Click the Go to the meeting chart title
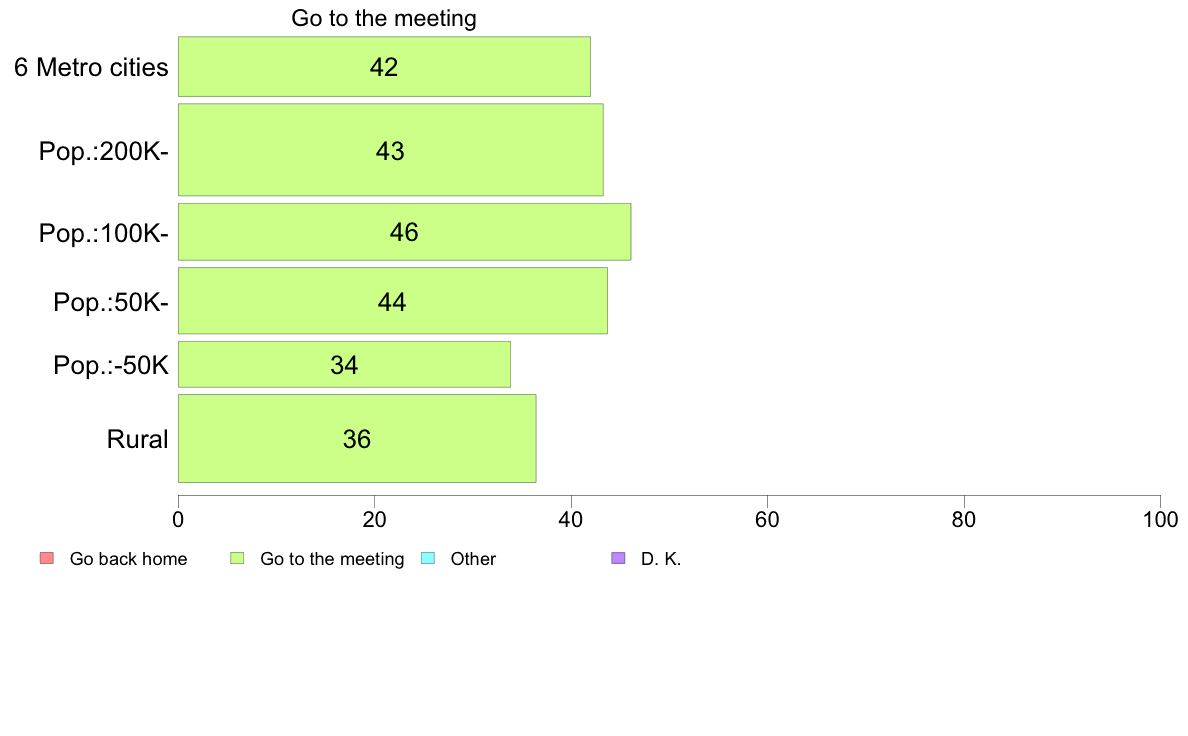The image size is (1188, 736). (x=384, y=18)
